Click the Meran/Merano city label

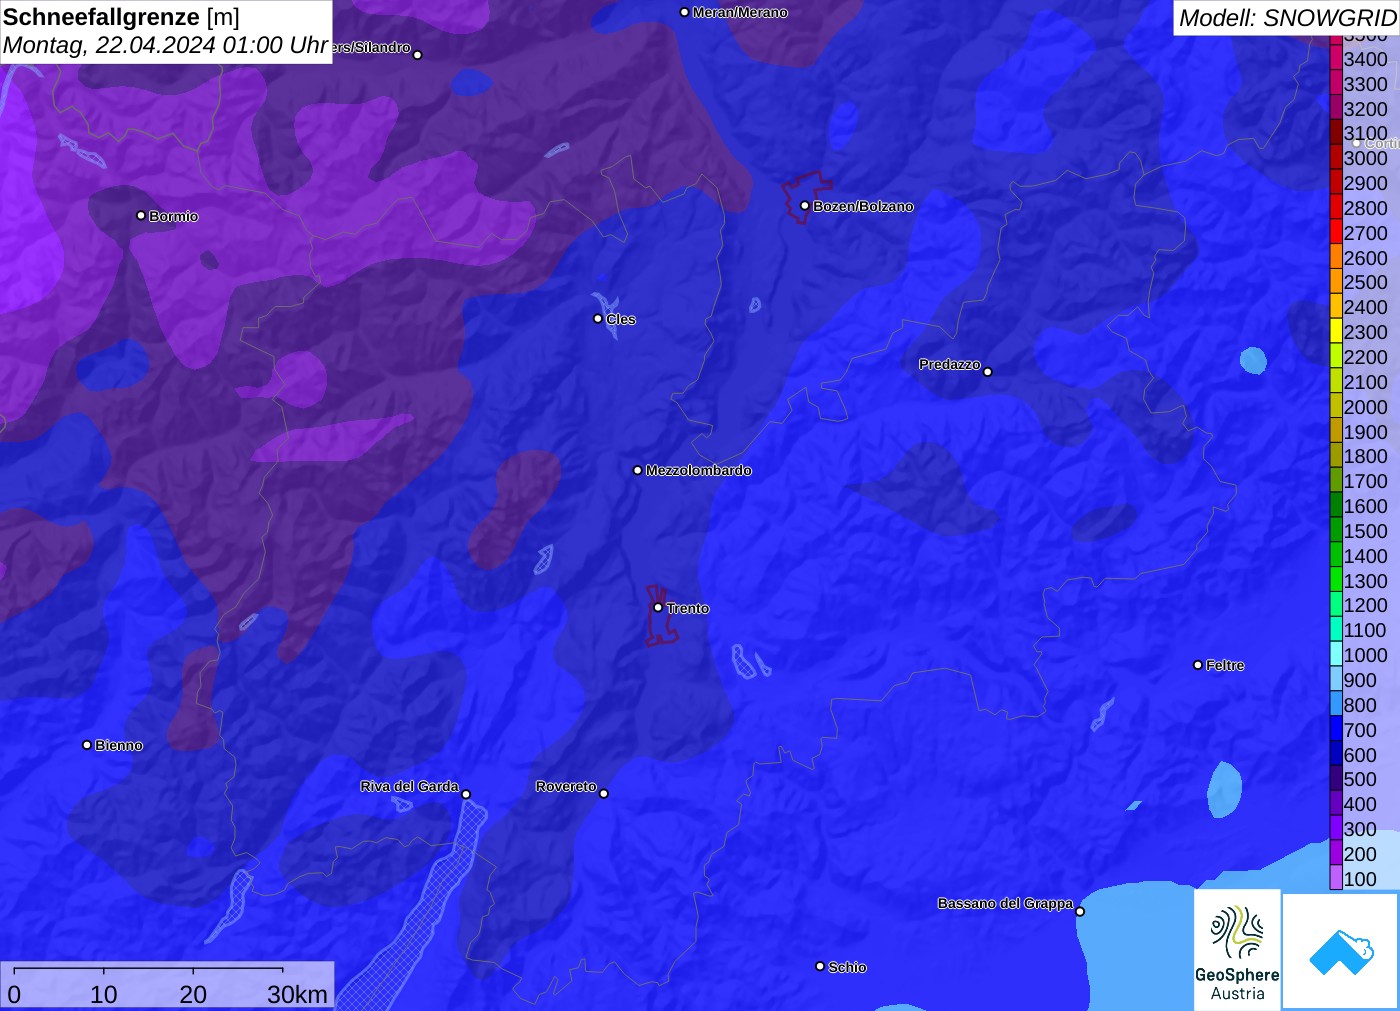[740, 12]
